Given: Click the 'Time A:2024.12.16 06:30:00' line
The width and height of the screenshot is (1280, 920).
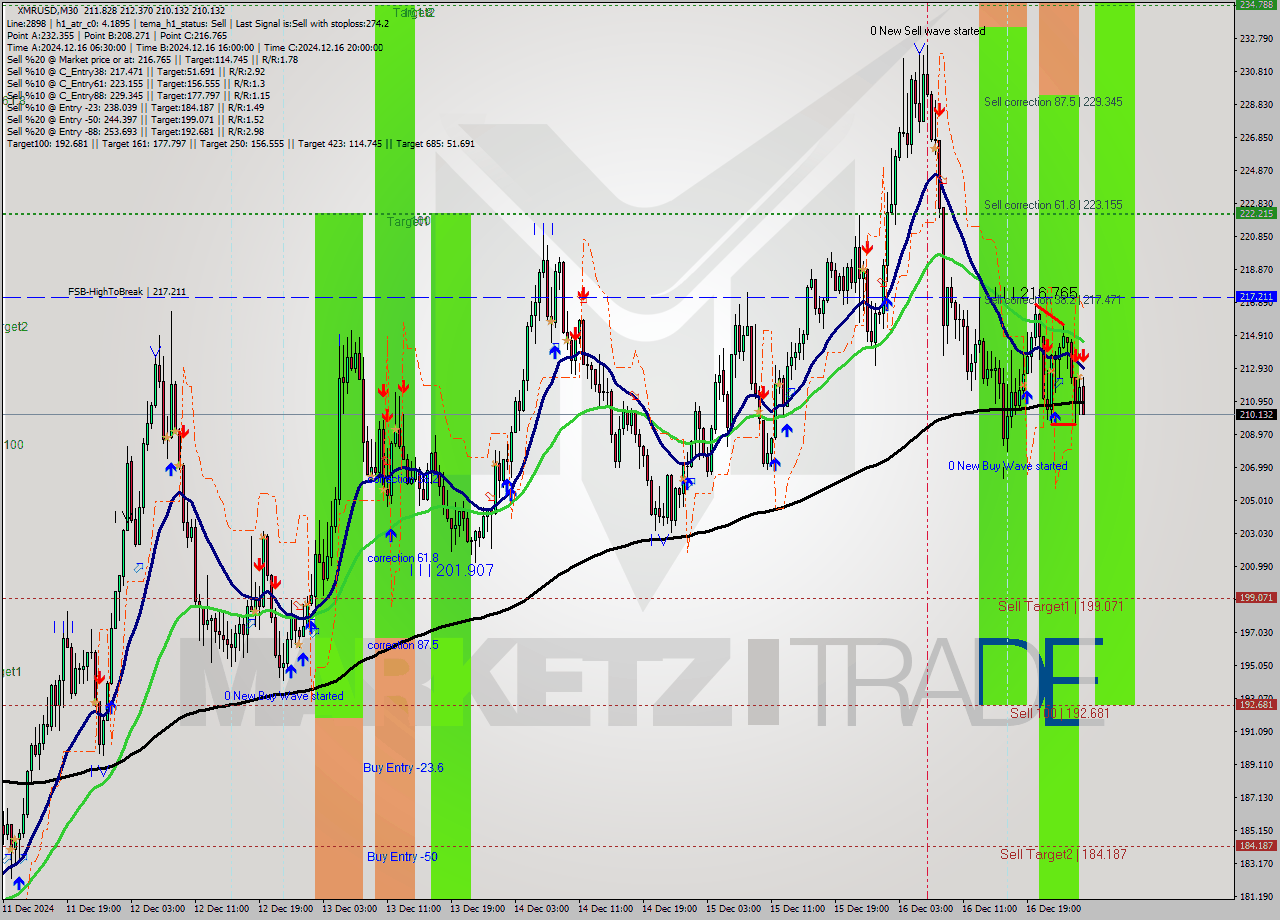Looking at the screenshot, I should [194, 47].
